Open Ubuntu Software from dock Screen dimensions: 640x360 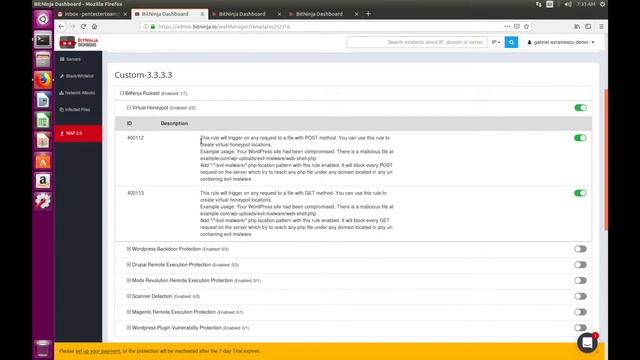click(43, 161)
